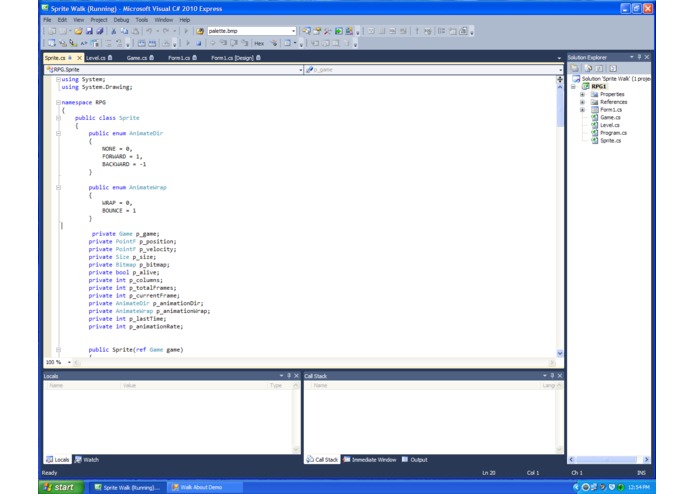695x494 pixels.
Task: Click Solution Explorer Show All Files icon
Action: tap(588, 68)
